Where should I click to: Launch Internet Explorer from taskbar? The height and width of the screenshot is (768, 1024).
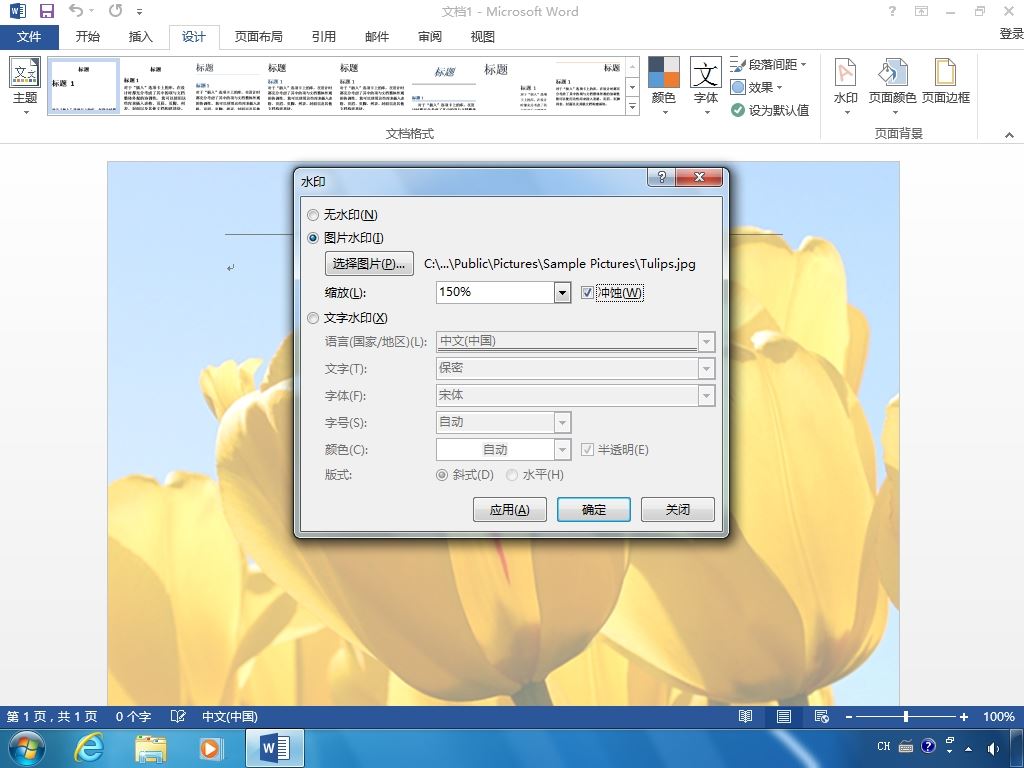click(89, 748)
